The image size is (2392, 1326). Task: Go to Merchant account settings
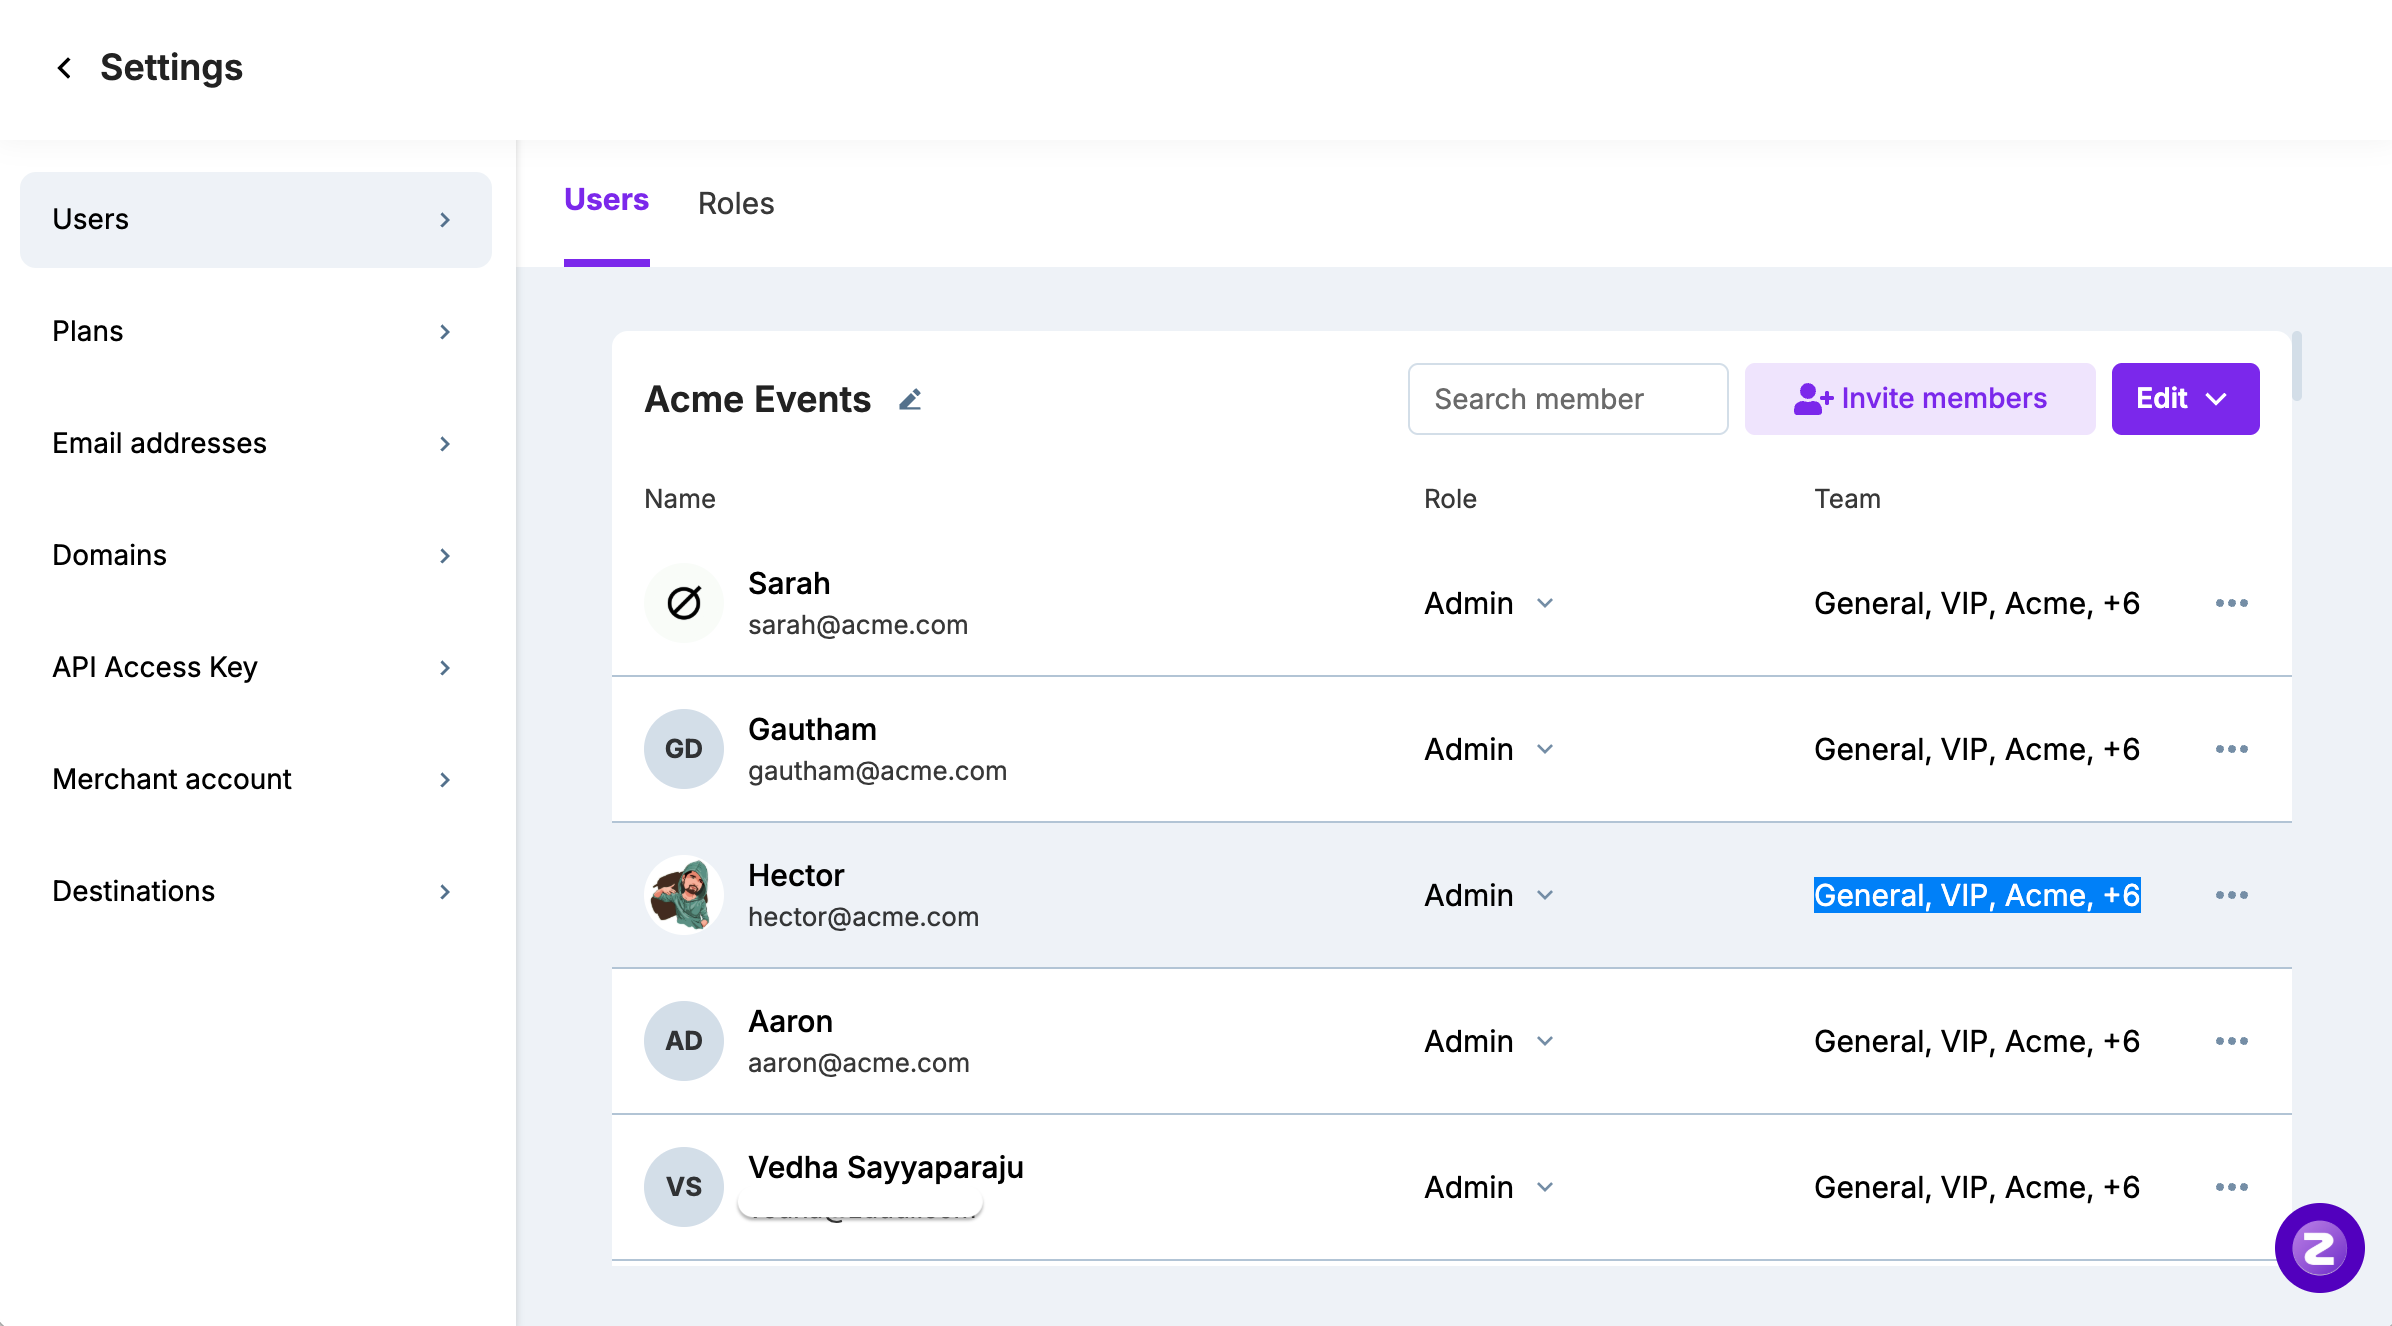pyautogui.click(x=255, y=779)
